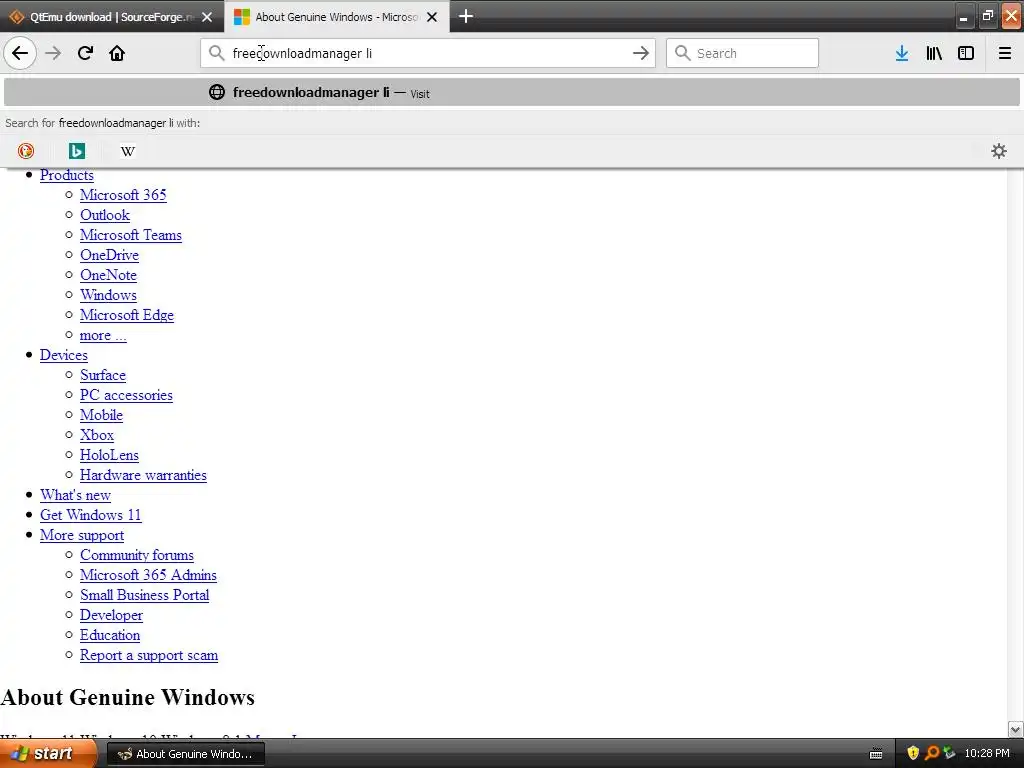
Task: Open the downloads panel
Action: click(x=902, y=53)
